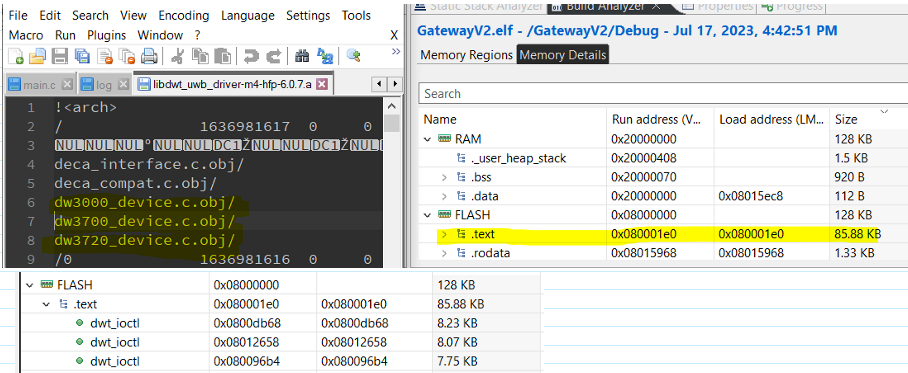The width and height of the screenshot is (908, 373).
Task: Open the View menu
Action: pyautogui.click(x=134, y=16)
